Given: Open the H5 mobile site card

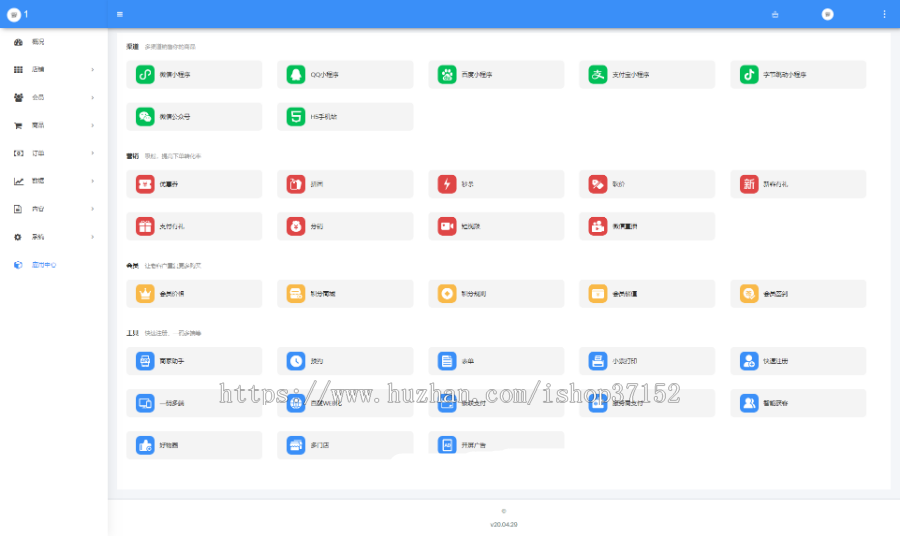Looking at the screenshot, I should (x=345, y=116).
